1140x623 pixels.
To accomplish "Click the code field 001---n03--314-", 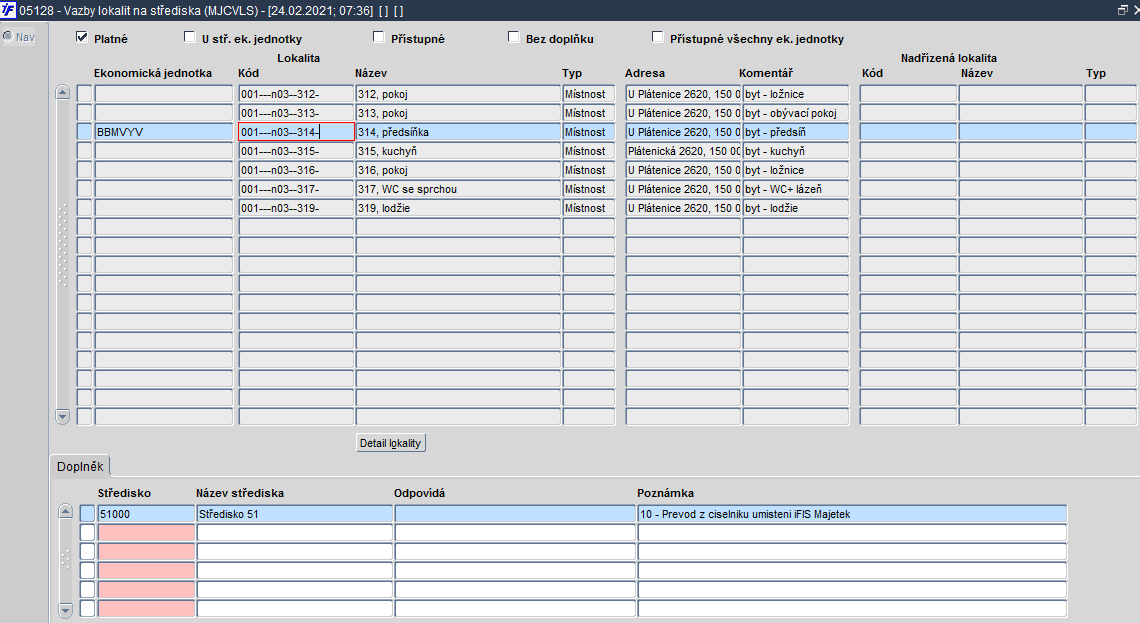I will 297,132.
